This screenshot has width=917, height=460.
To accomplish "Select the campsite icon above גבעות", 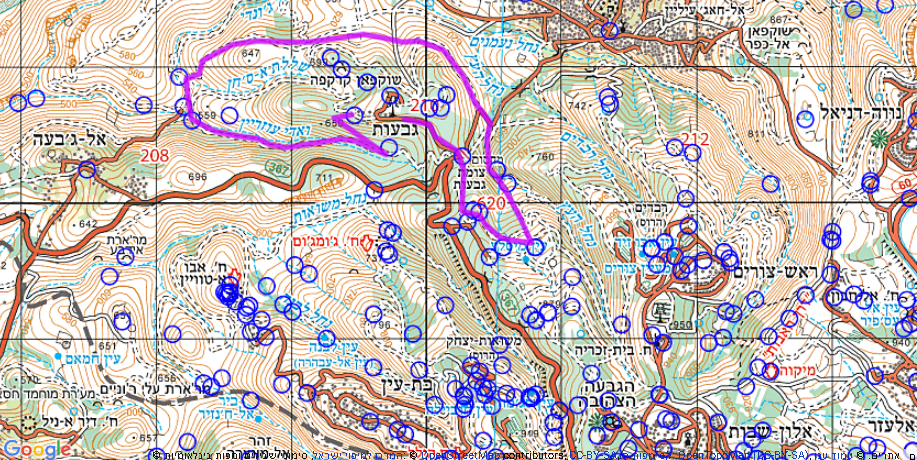I will coord(390,99).
